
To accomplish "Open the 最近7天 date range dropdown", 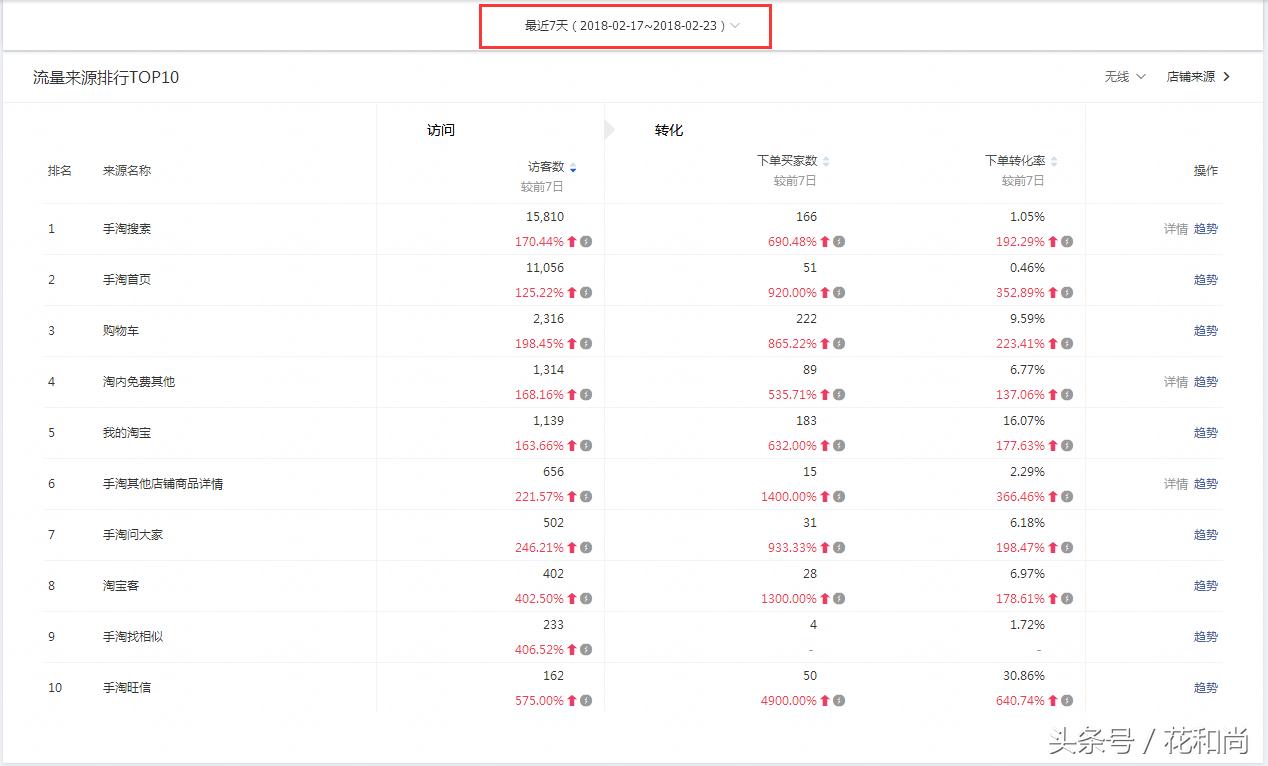I will click(625, 27).
